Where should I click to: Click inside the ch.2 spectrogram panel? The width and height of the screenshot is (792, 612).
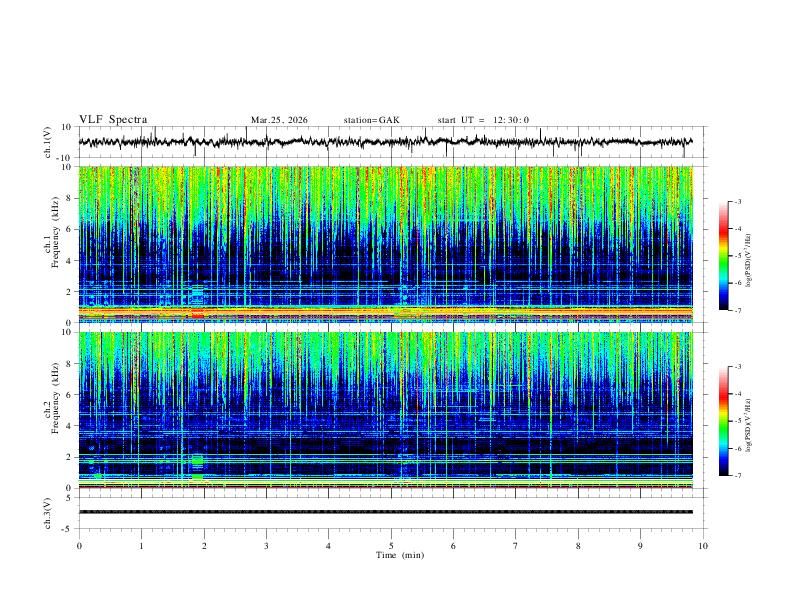click(386, 410)
